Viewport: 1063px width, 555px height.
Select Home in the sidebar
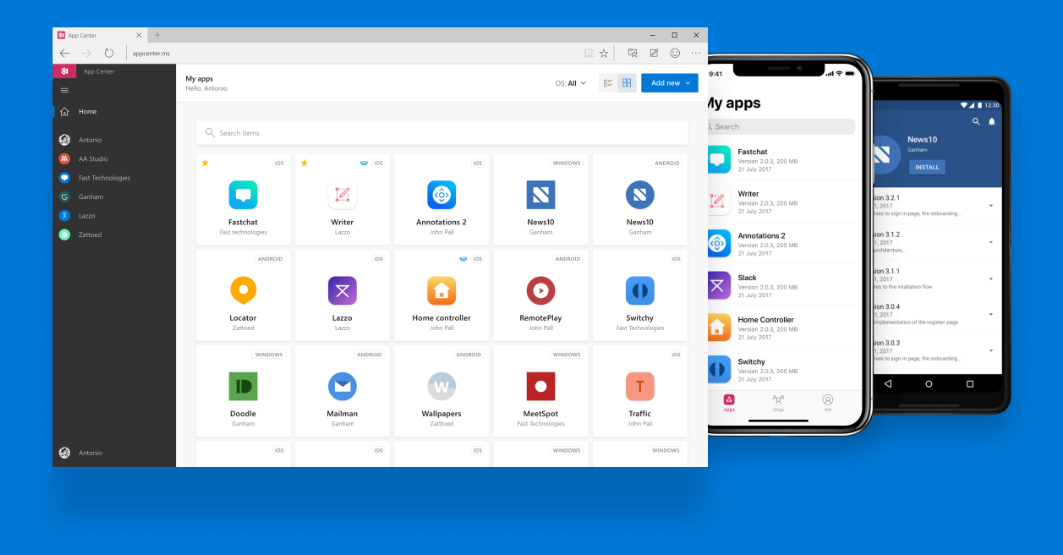pos(114,111)
